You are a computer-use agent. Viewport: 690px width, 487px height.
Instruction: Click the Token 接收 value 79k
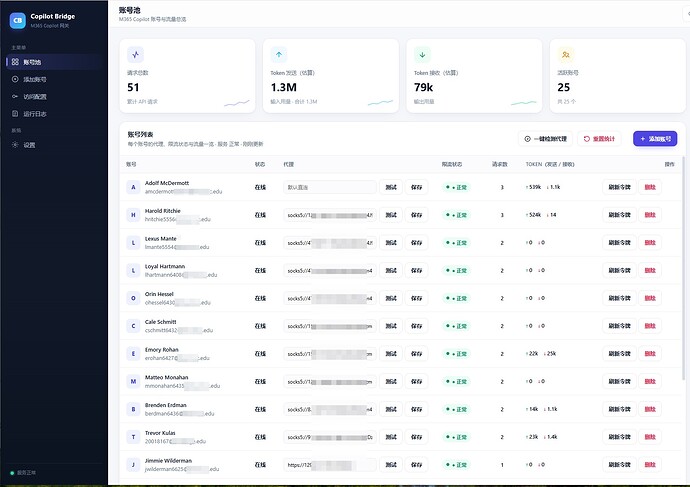click(423, 87)
